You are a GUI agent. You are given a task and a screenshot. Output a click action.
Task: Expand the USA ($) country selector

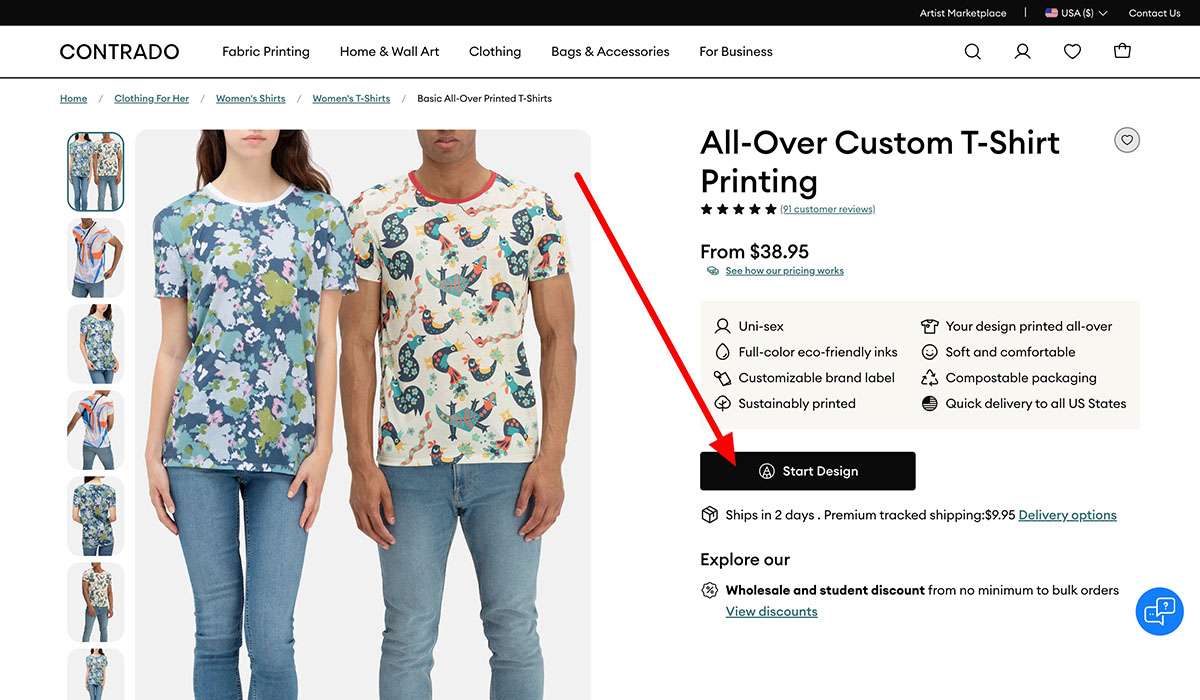[1076, 13]
